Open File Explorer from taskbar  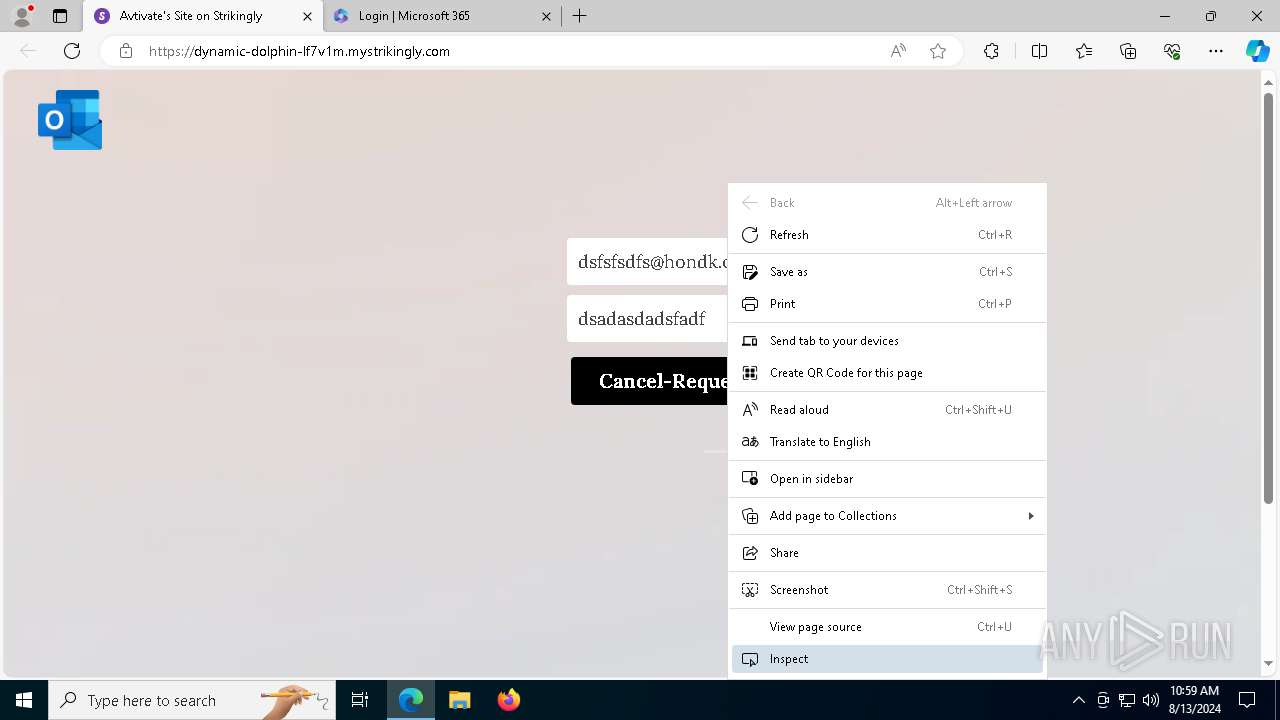[x=459, y=700]
